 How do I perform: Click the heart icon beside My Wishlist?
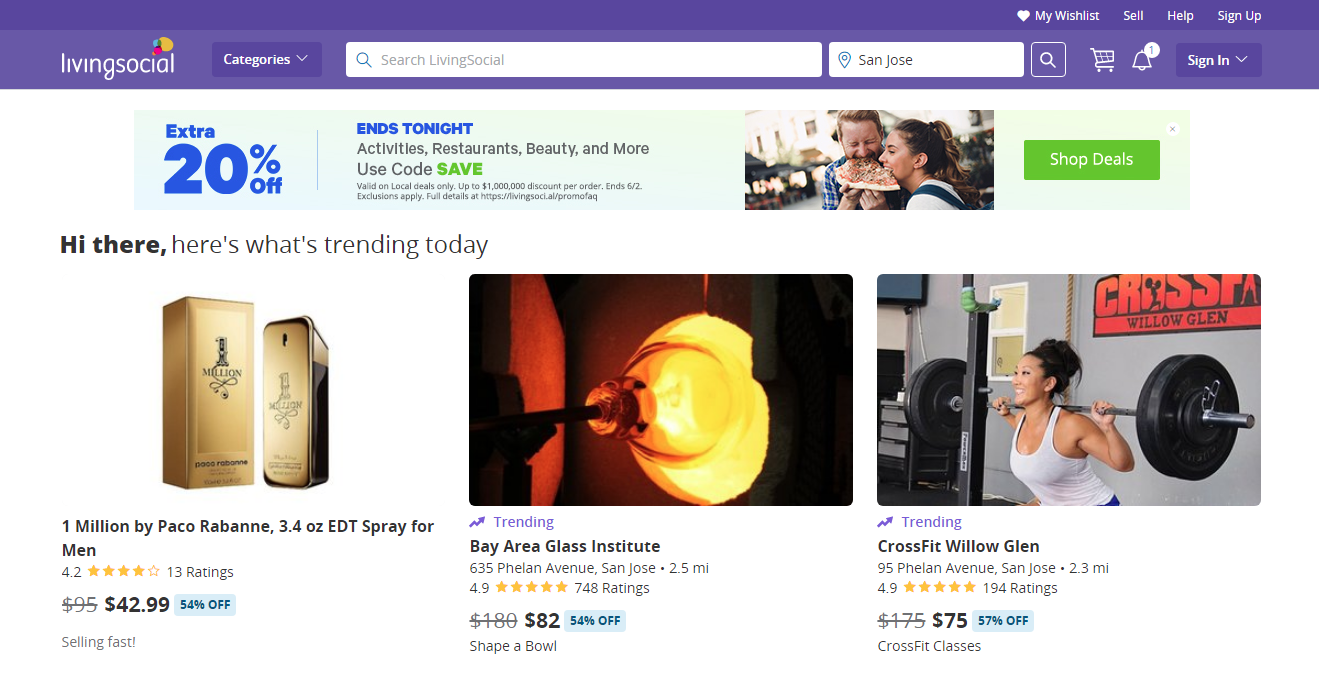pyautogui.click(x=1023, y=16)
